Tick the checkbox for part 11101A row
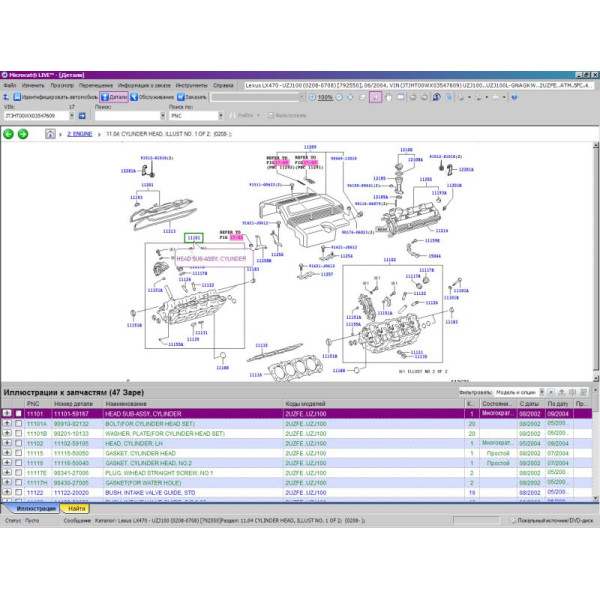Image resolution: width=600 pixels, height=600 pixels. 18,423
